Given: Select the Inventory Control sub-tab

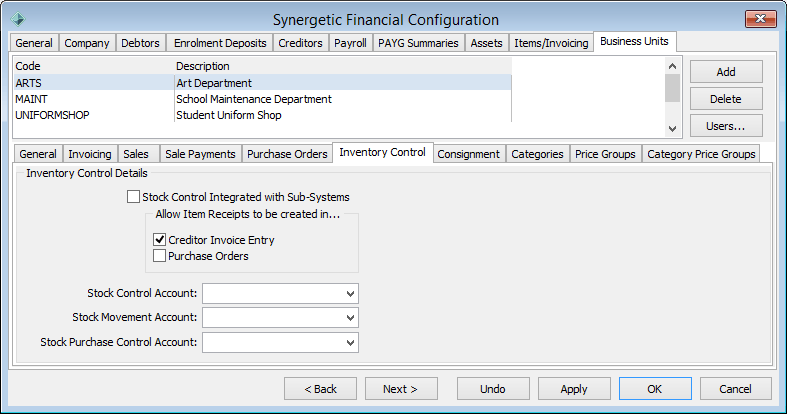Looking at the screenshot, I should click(x=382, y=152).
